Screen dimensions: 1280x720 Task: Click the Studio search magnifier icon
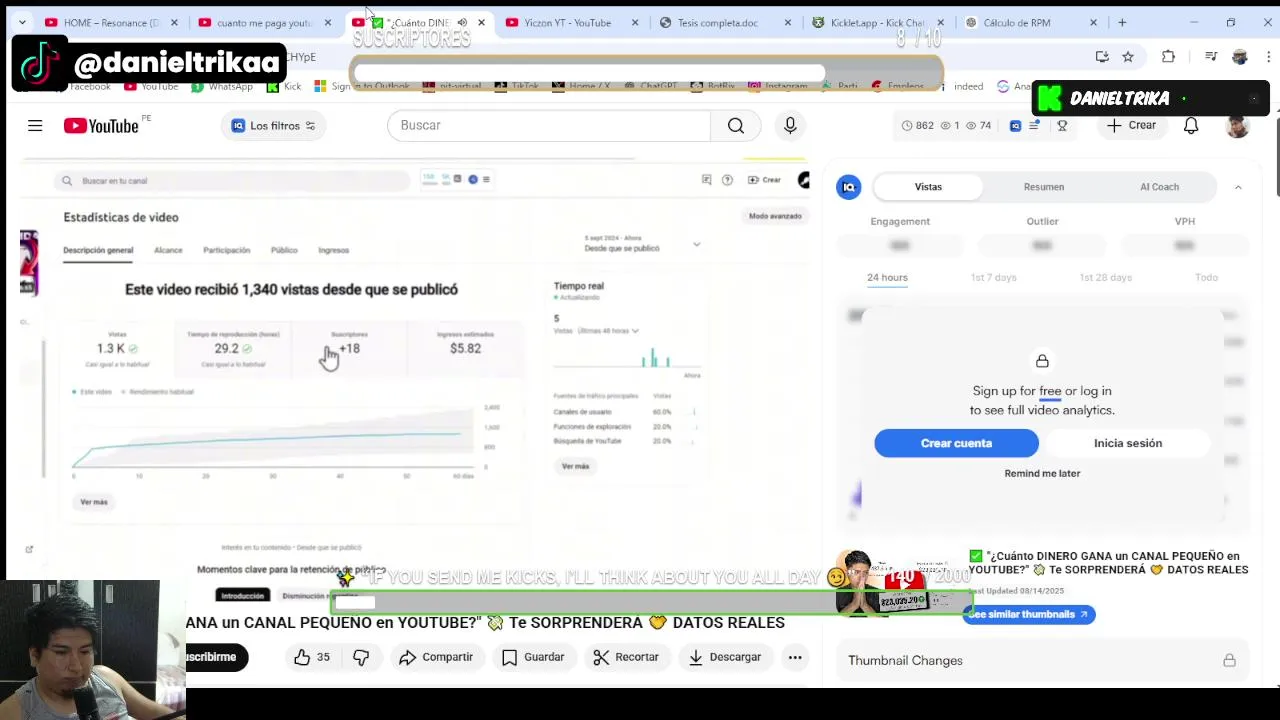(x=67, y=181)
